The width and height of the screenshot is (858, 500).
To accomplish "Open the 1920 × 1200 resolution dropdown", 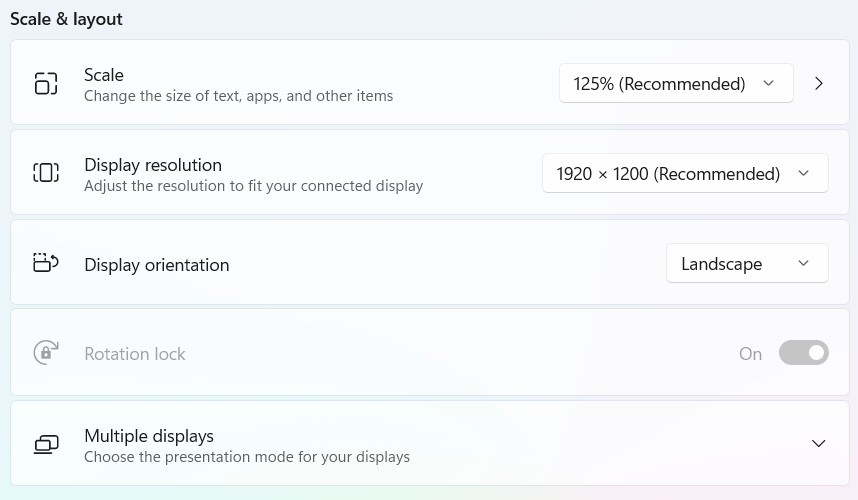I will (685, 173).
